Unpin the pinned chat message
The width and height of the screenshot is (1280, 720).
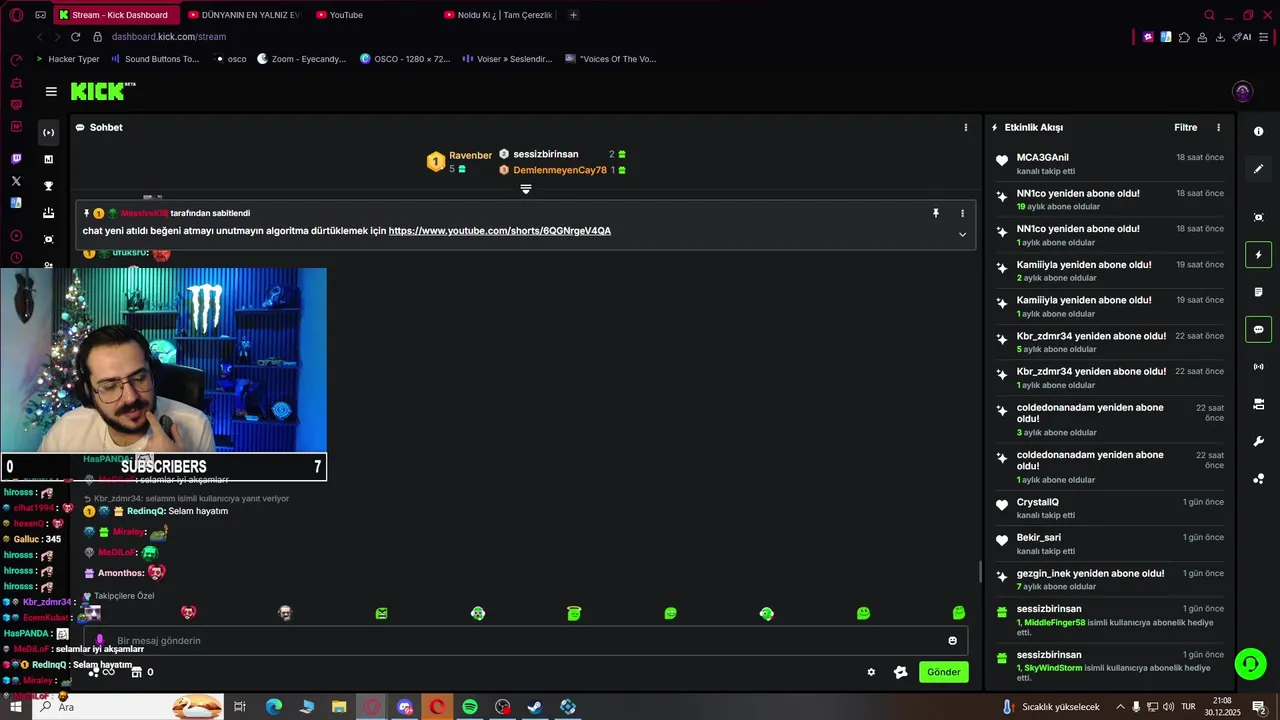(x=936, y=213)
